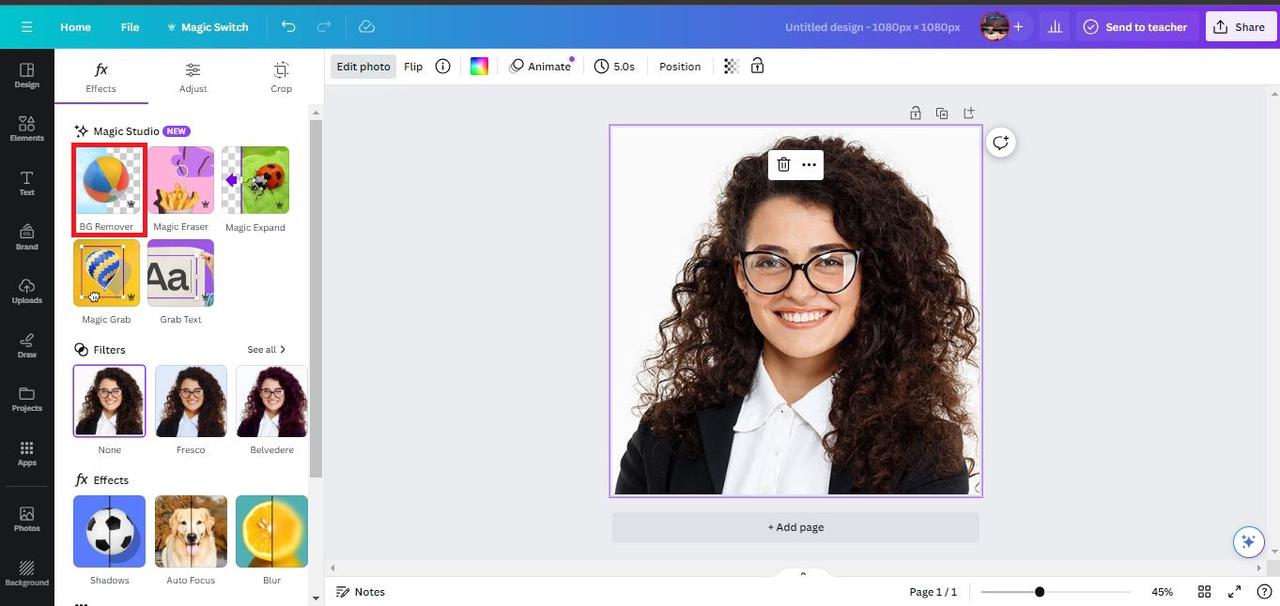Open the Brand sidebar panel
Screen dimensions: 1280x606
tap(27, 237)
